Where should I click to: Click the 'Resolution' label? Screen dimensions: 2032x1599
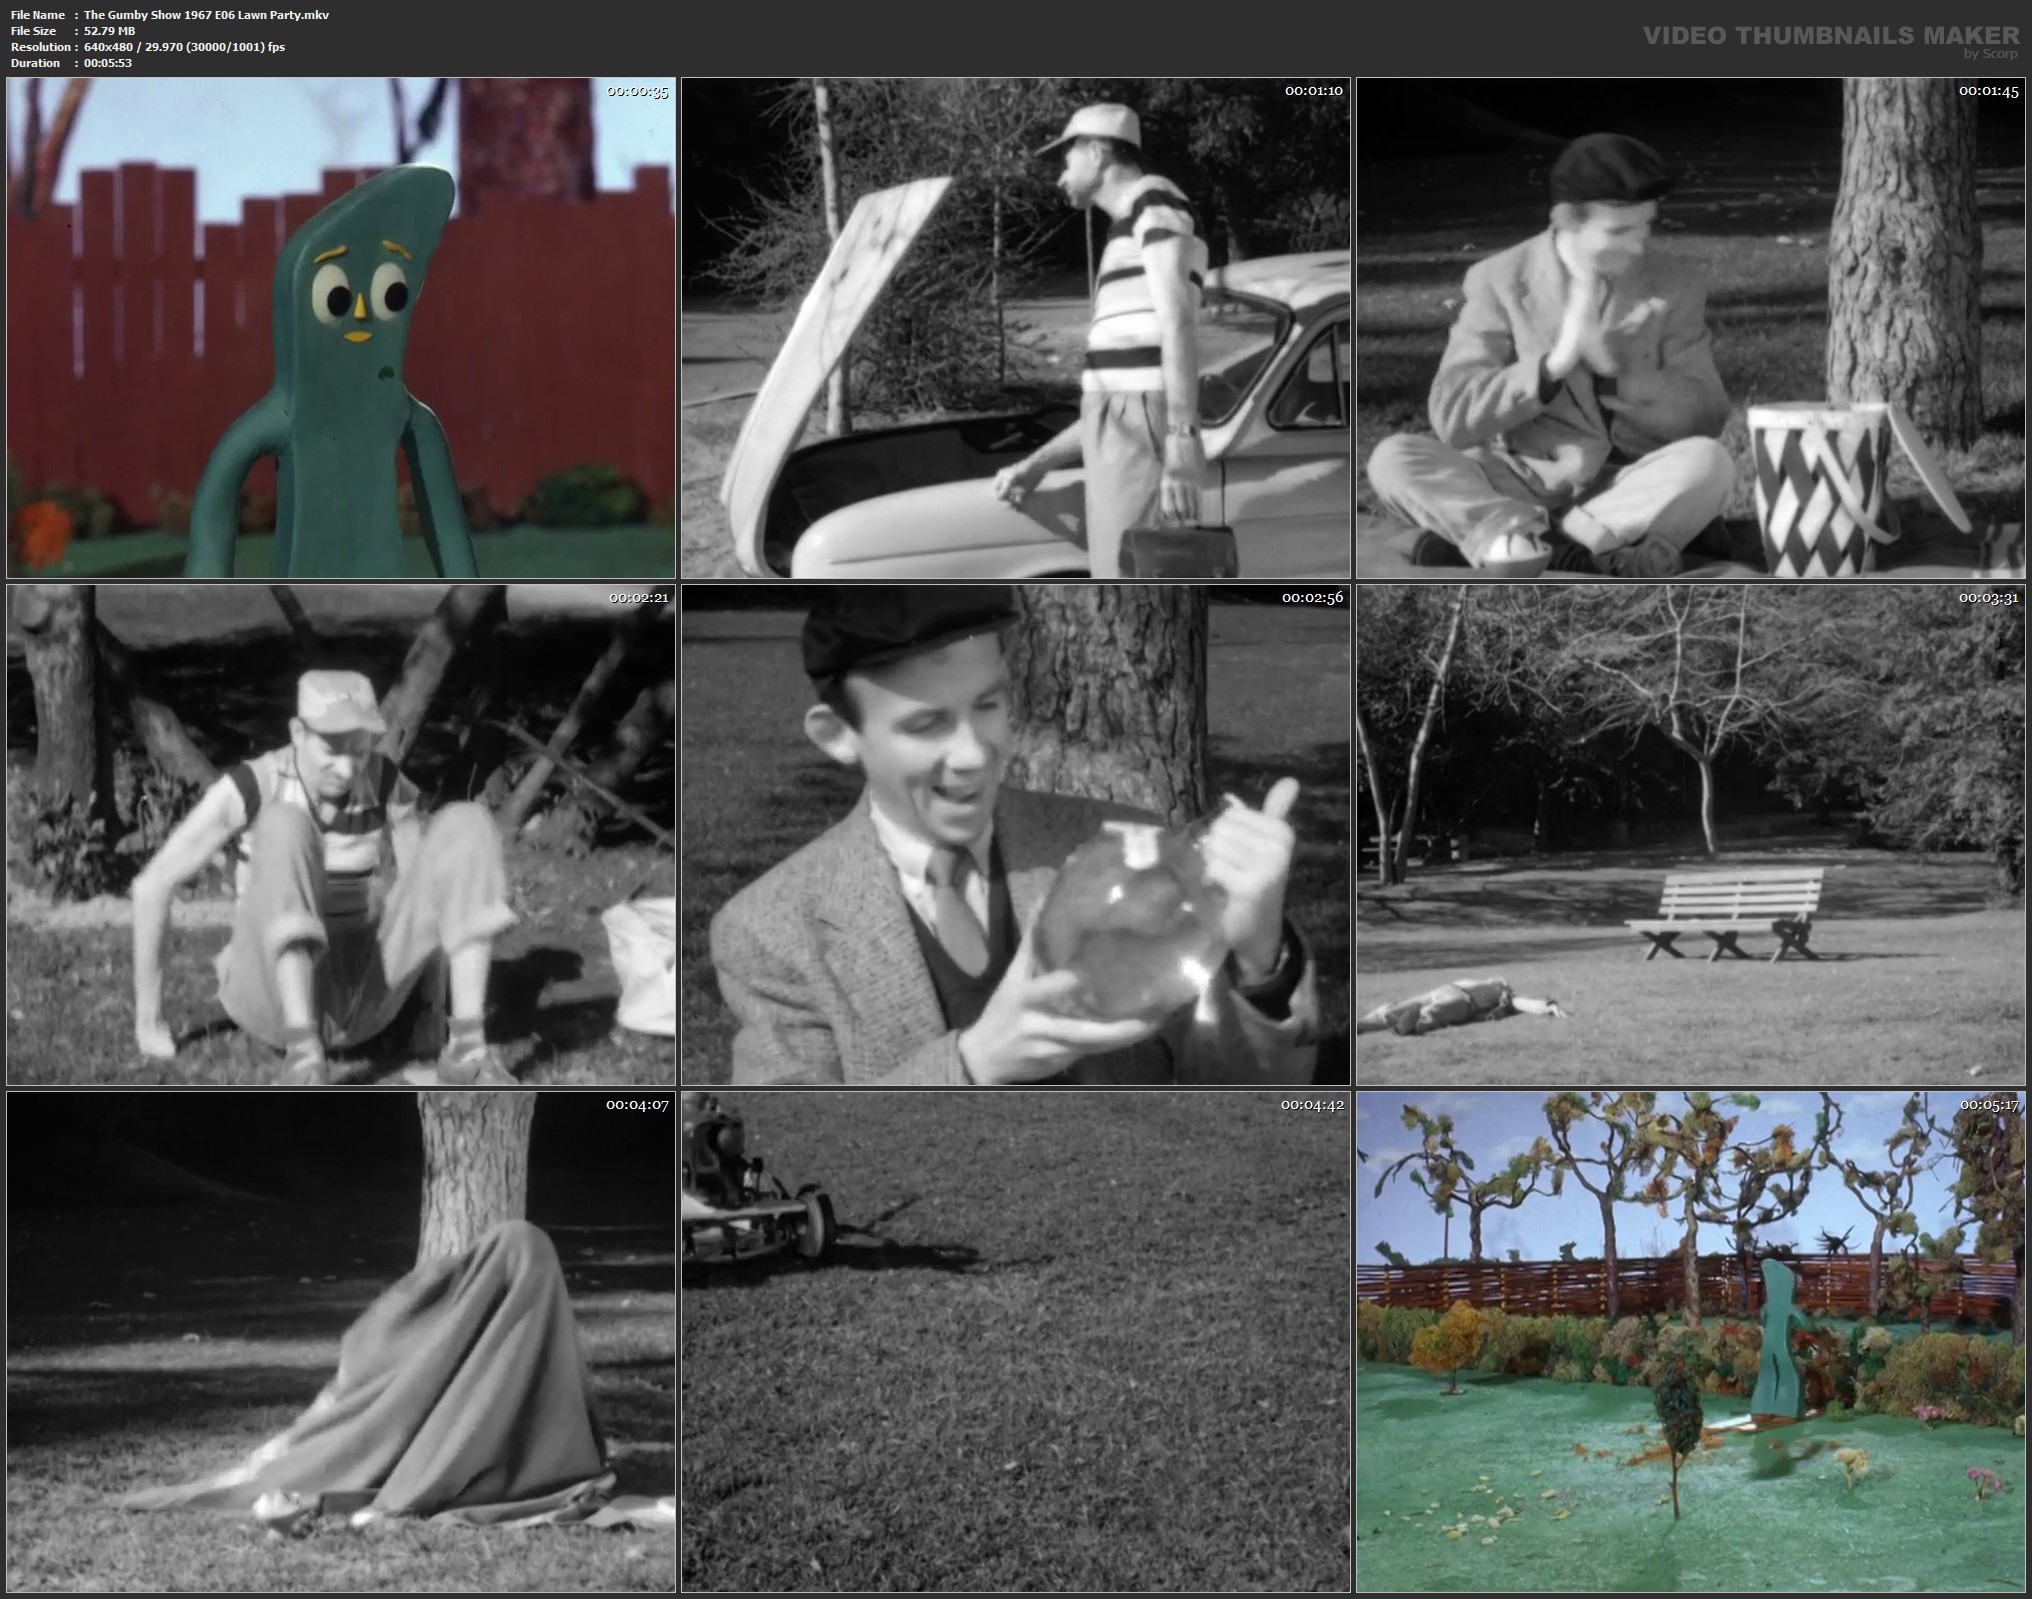pos(40,47)
